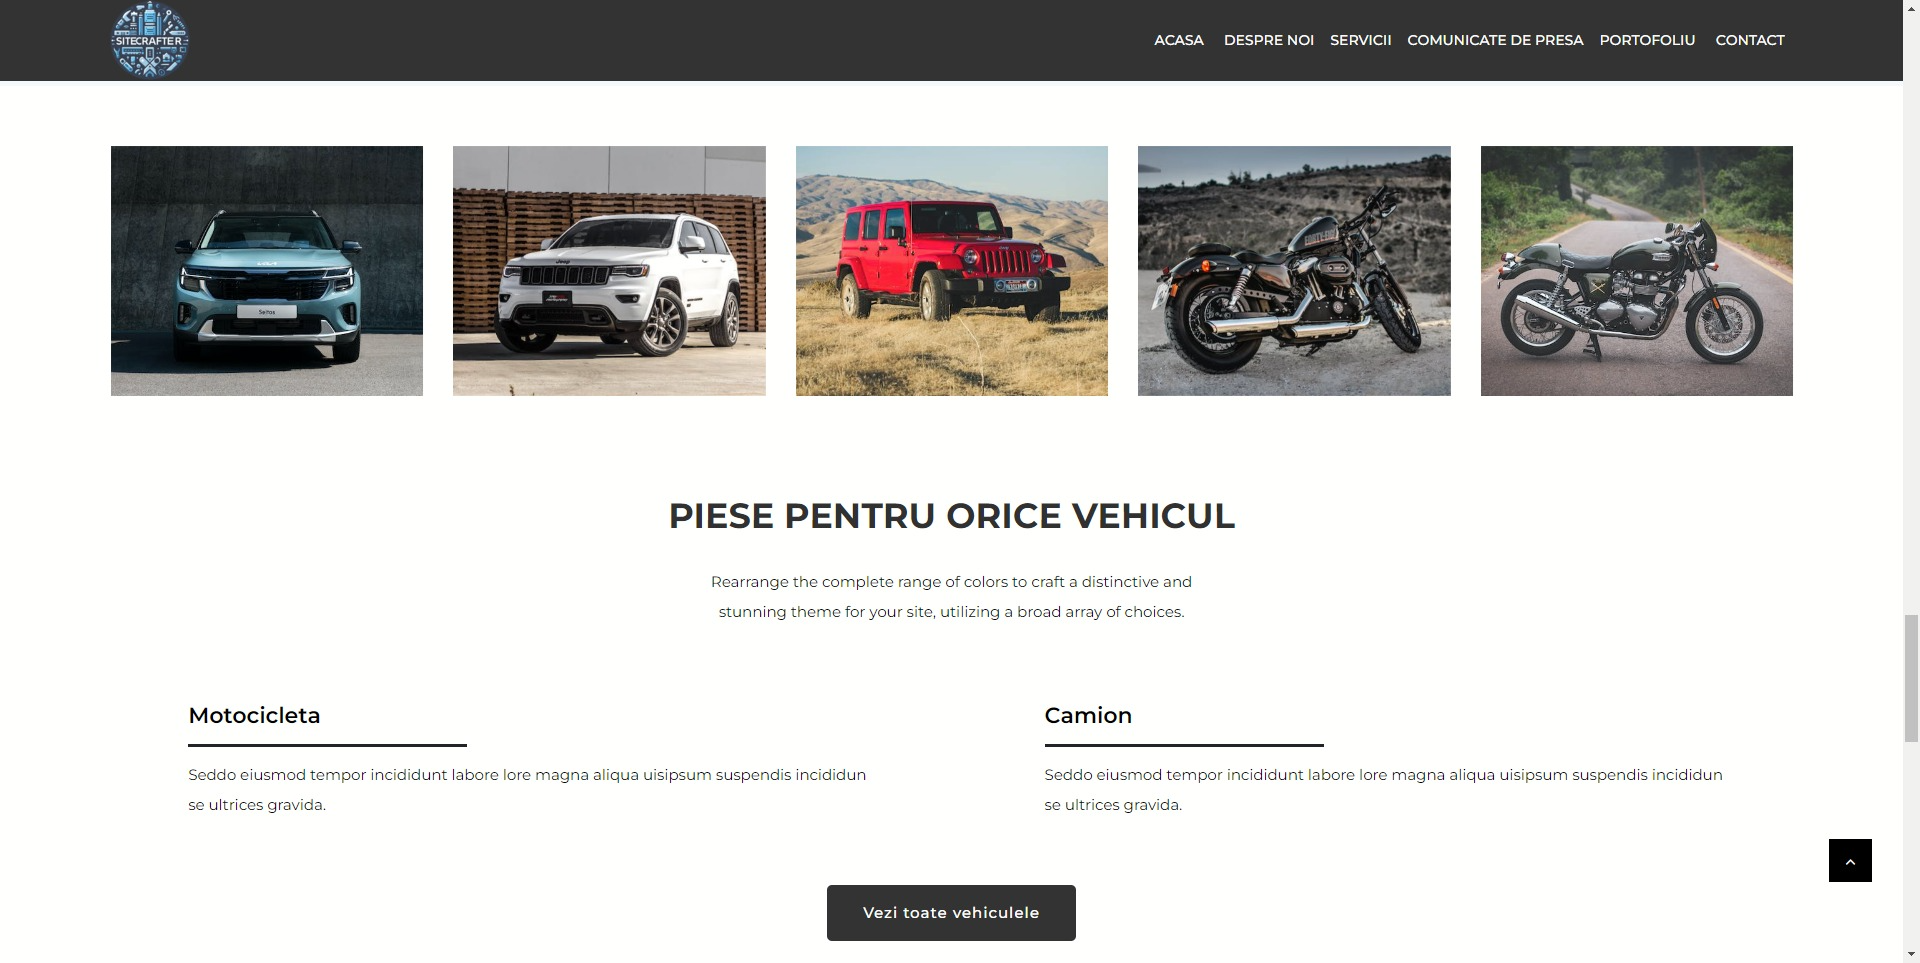Screen dimensions: 1920x963
Task: Navigate to the CONTACT page
Action: 1750,40
